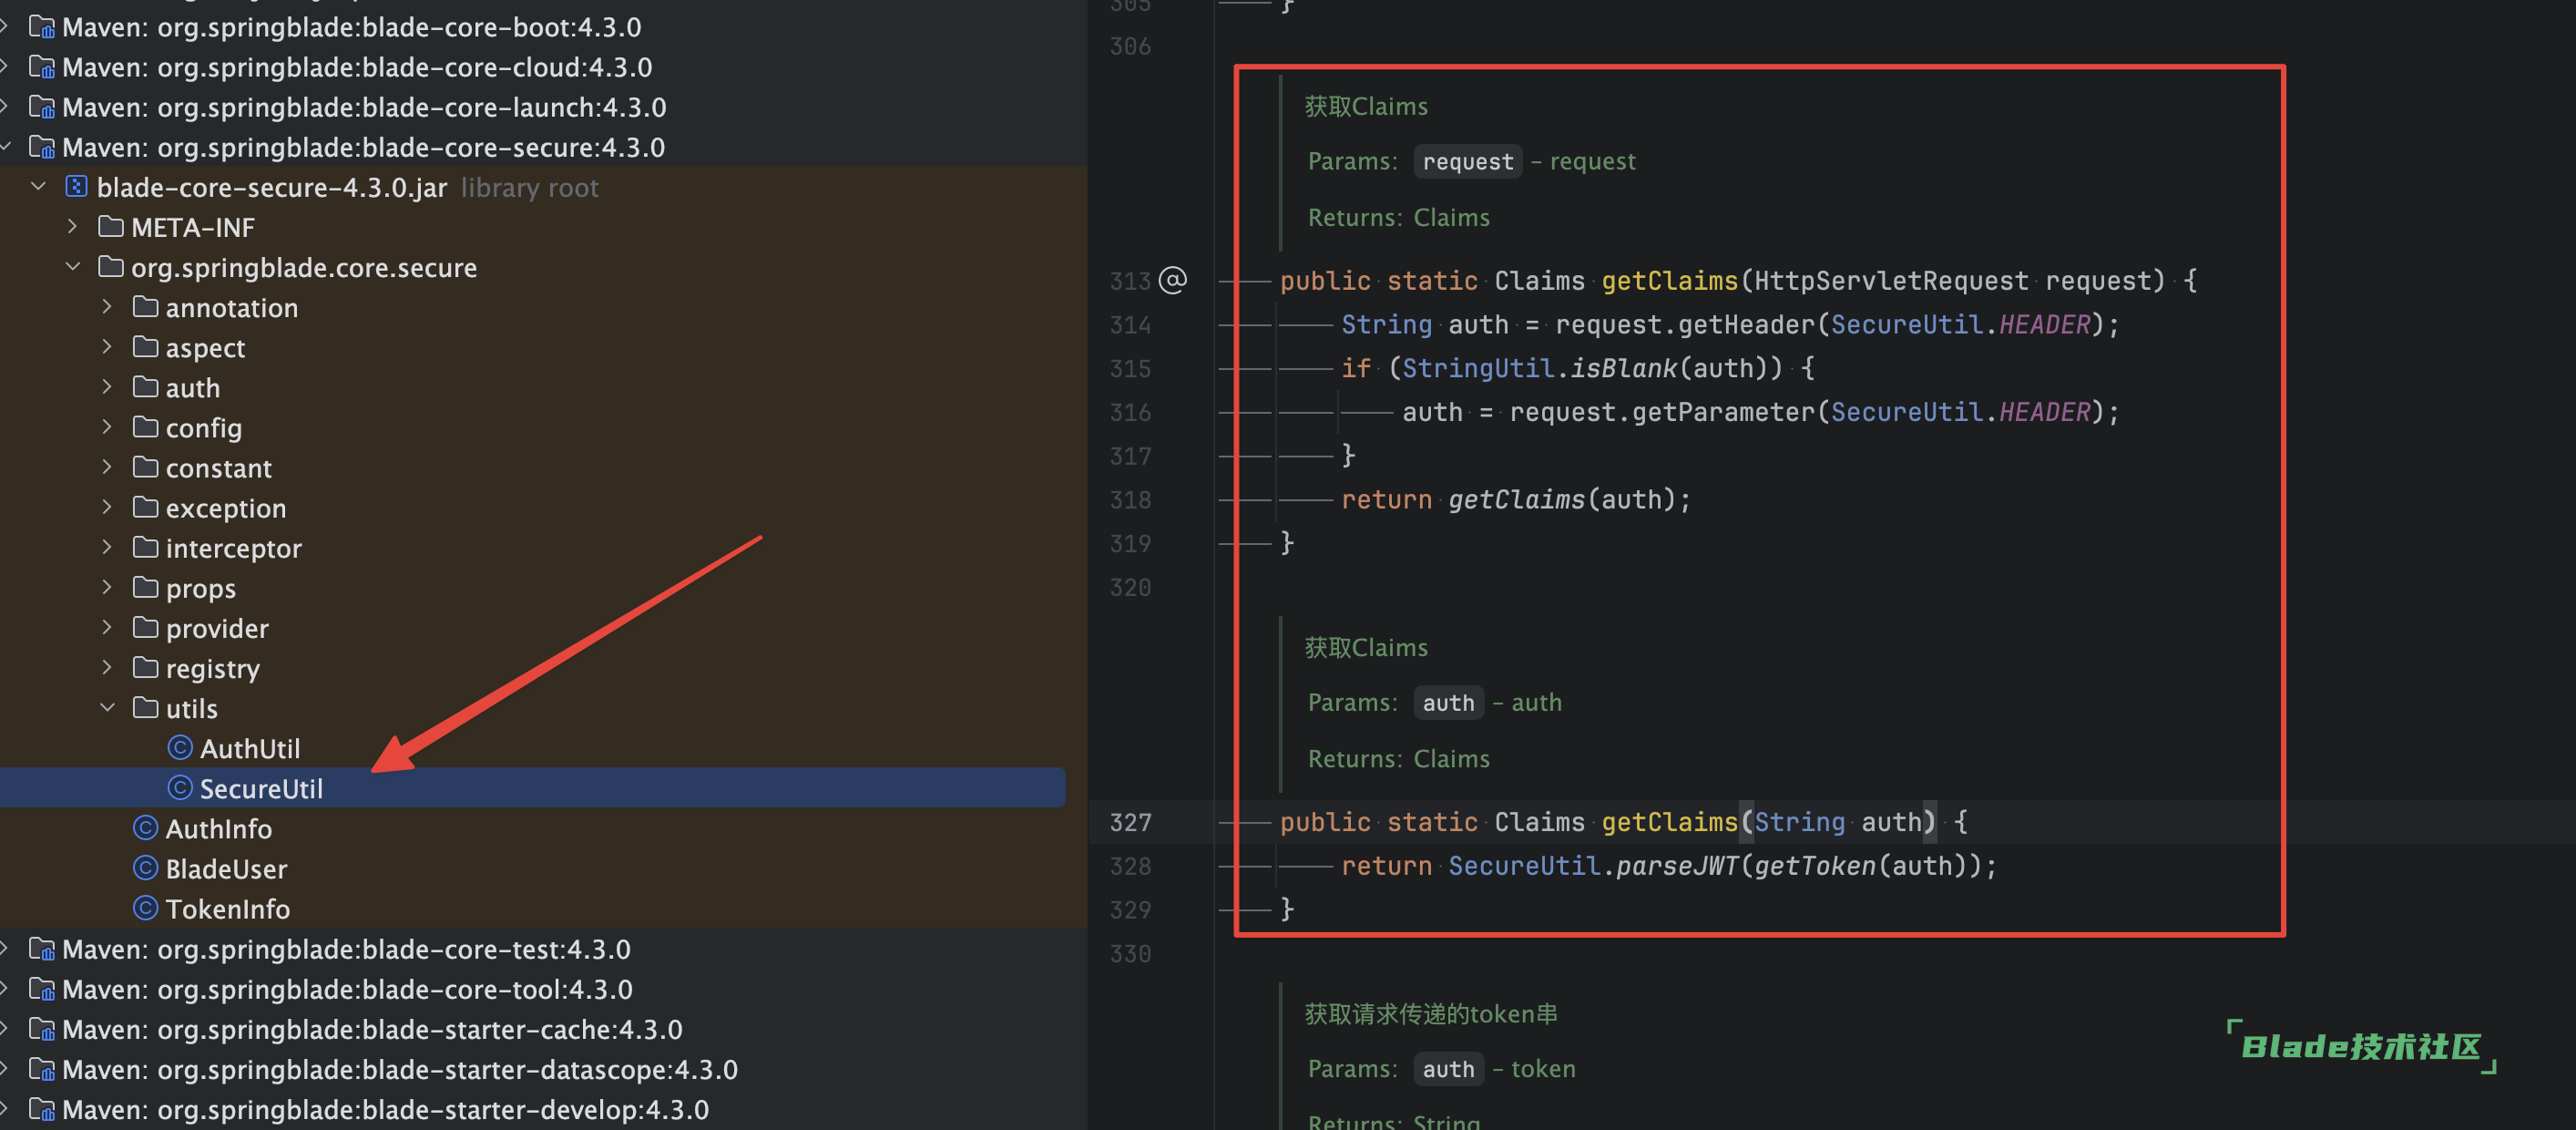Open the BladeUser class file
The height and width of the screenshot is (1130, 2576).
point(226,868)
